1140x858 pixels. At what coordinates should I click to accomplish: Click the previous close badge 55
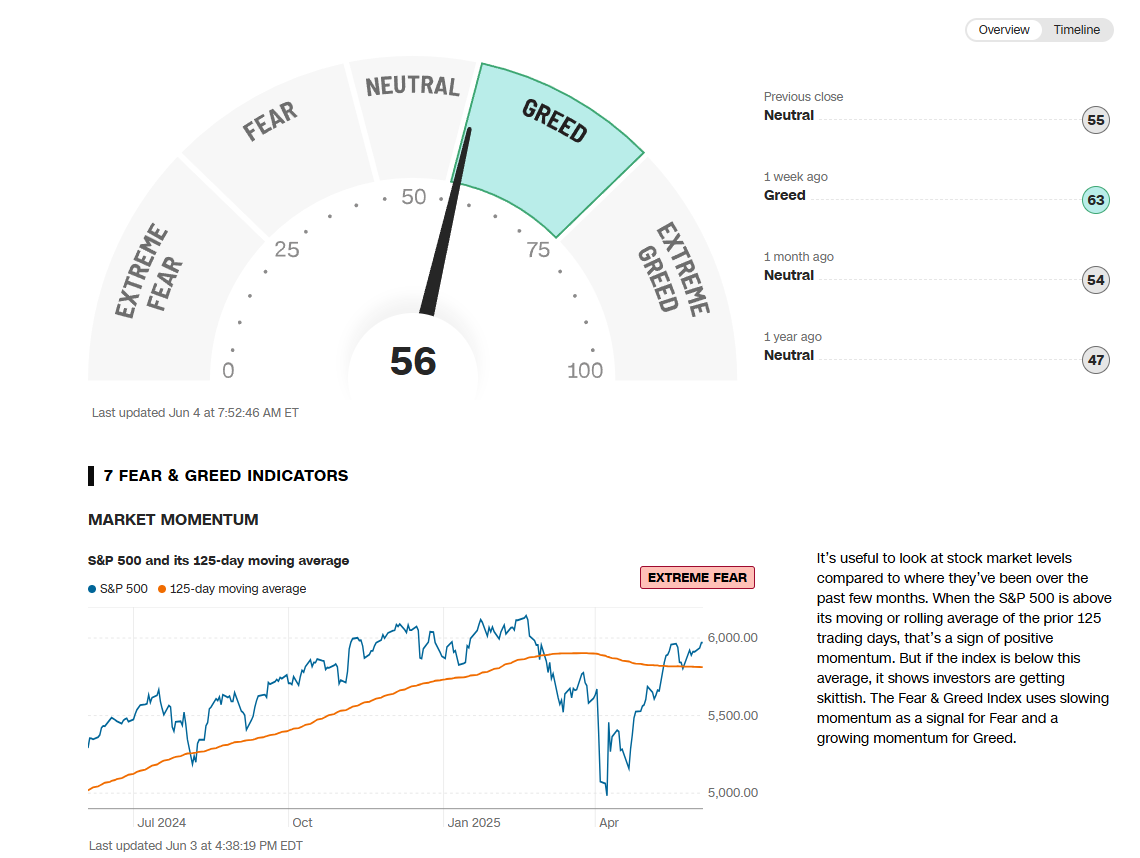(1096, 121)
